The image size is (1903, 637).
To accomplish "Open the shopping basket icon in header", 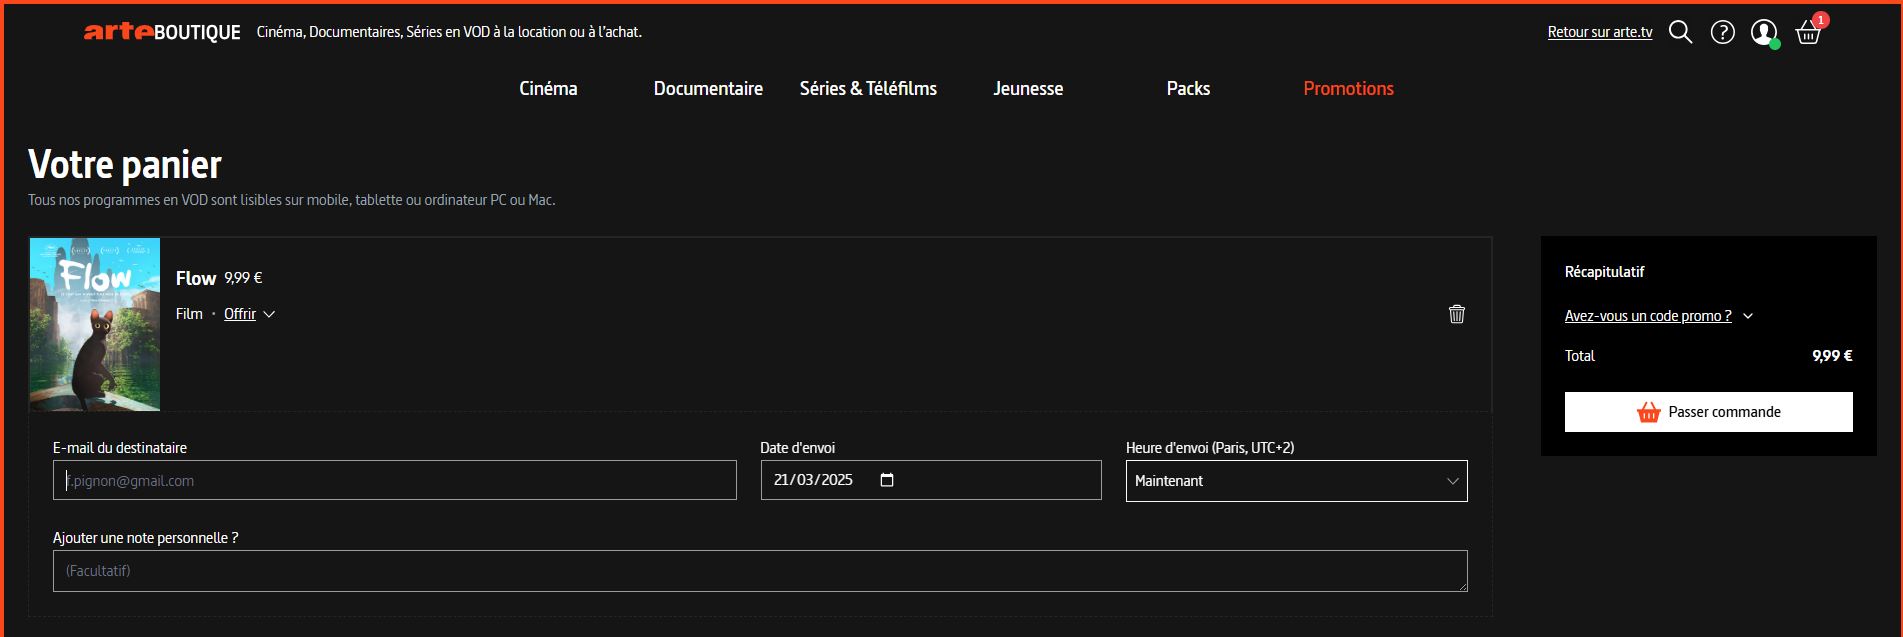I will coord(1808,33).
